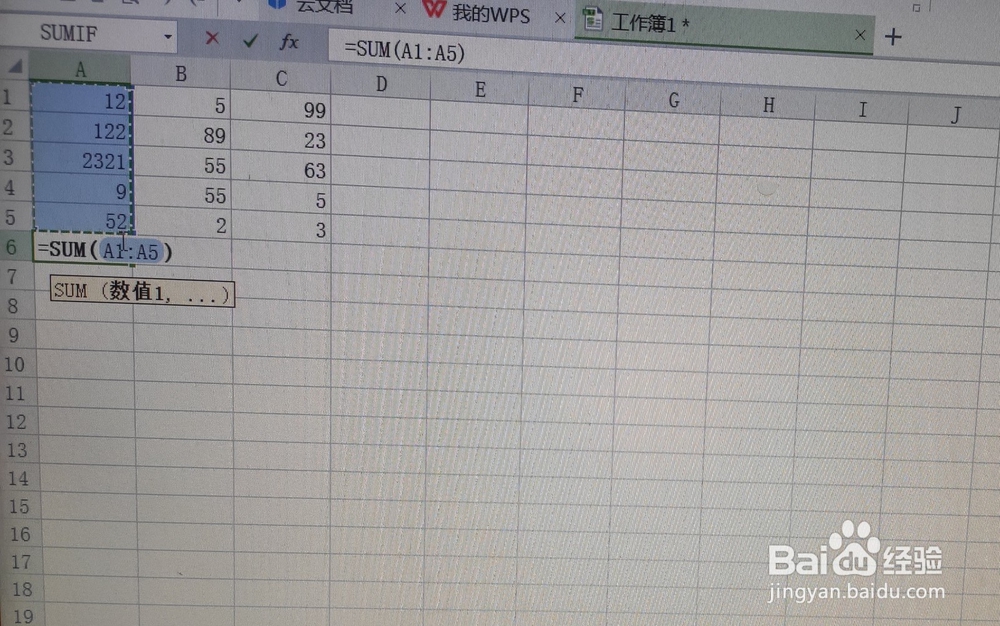Viewport: 1000px width, 626px height.
Task: Select column J header
Action: click(955, 115)
